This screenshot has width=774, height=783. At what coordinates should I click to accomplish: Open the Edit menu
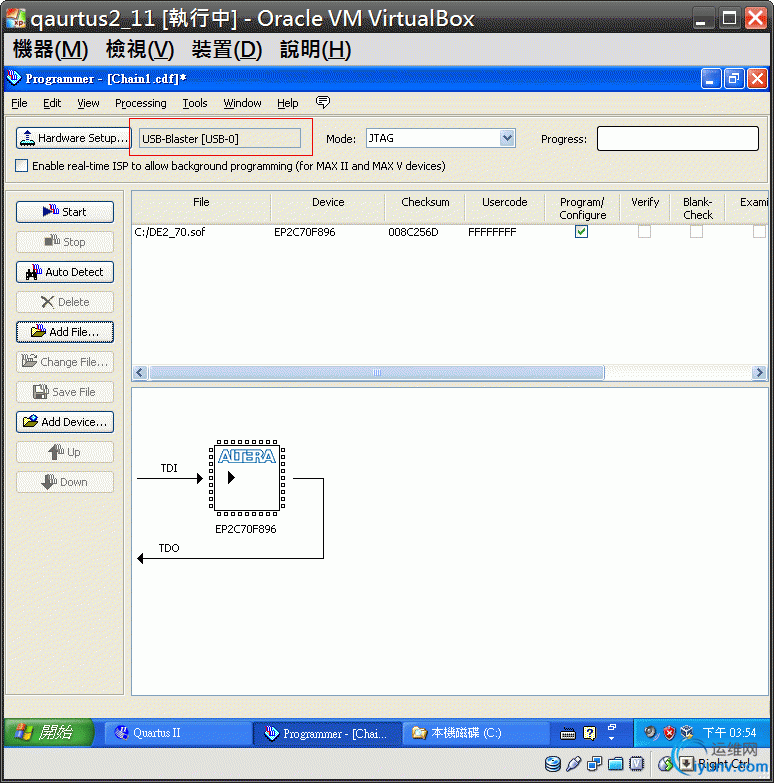52,103
